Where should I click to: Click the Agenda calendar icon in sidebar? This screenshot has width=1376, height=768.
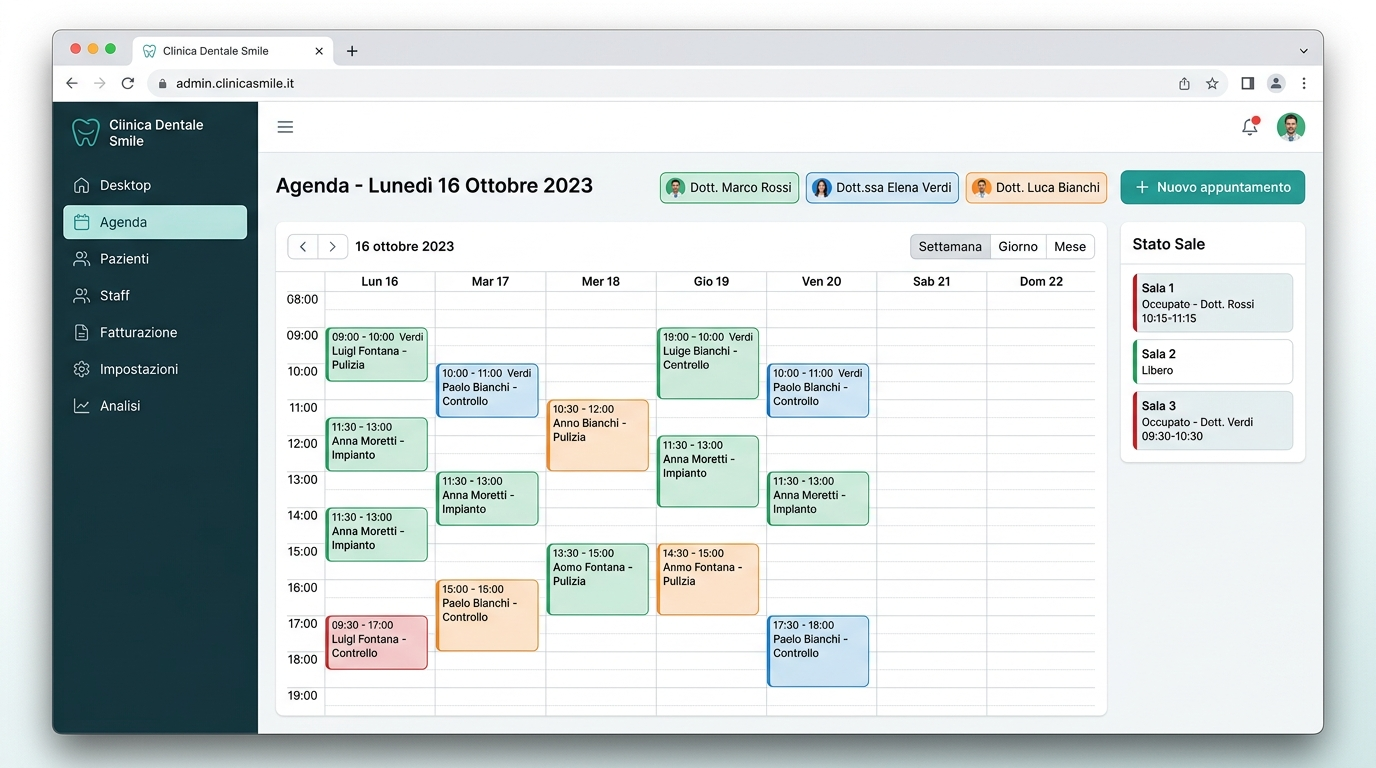(82, 222)
